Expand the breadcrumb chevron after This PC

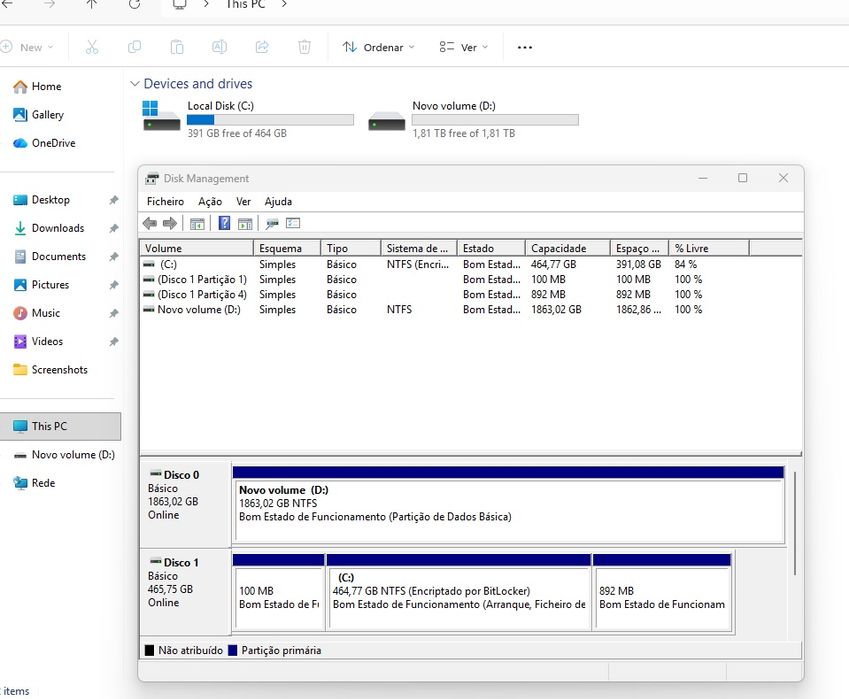(x=284, y=4)
